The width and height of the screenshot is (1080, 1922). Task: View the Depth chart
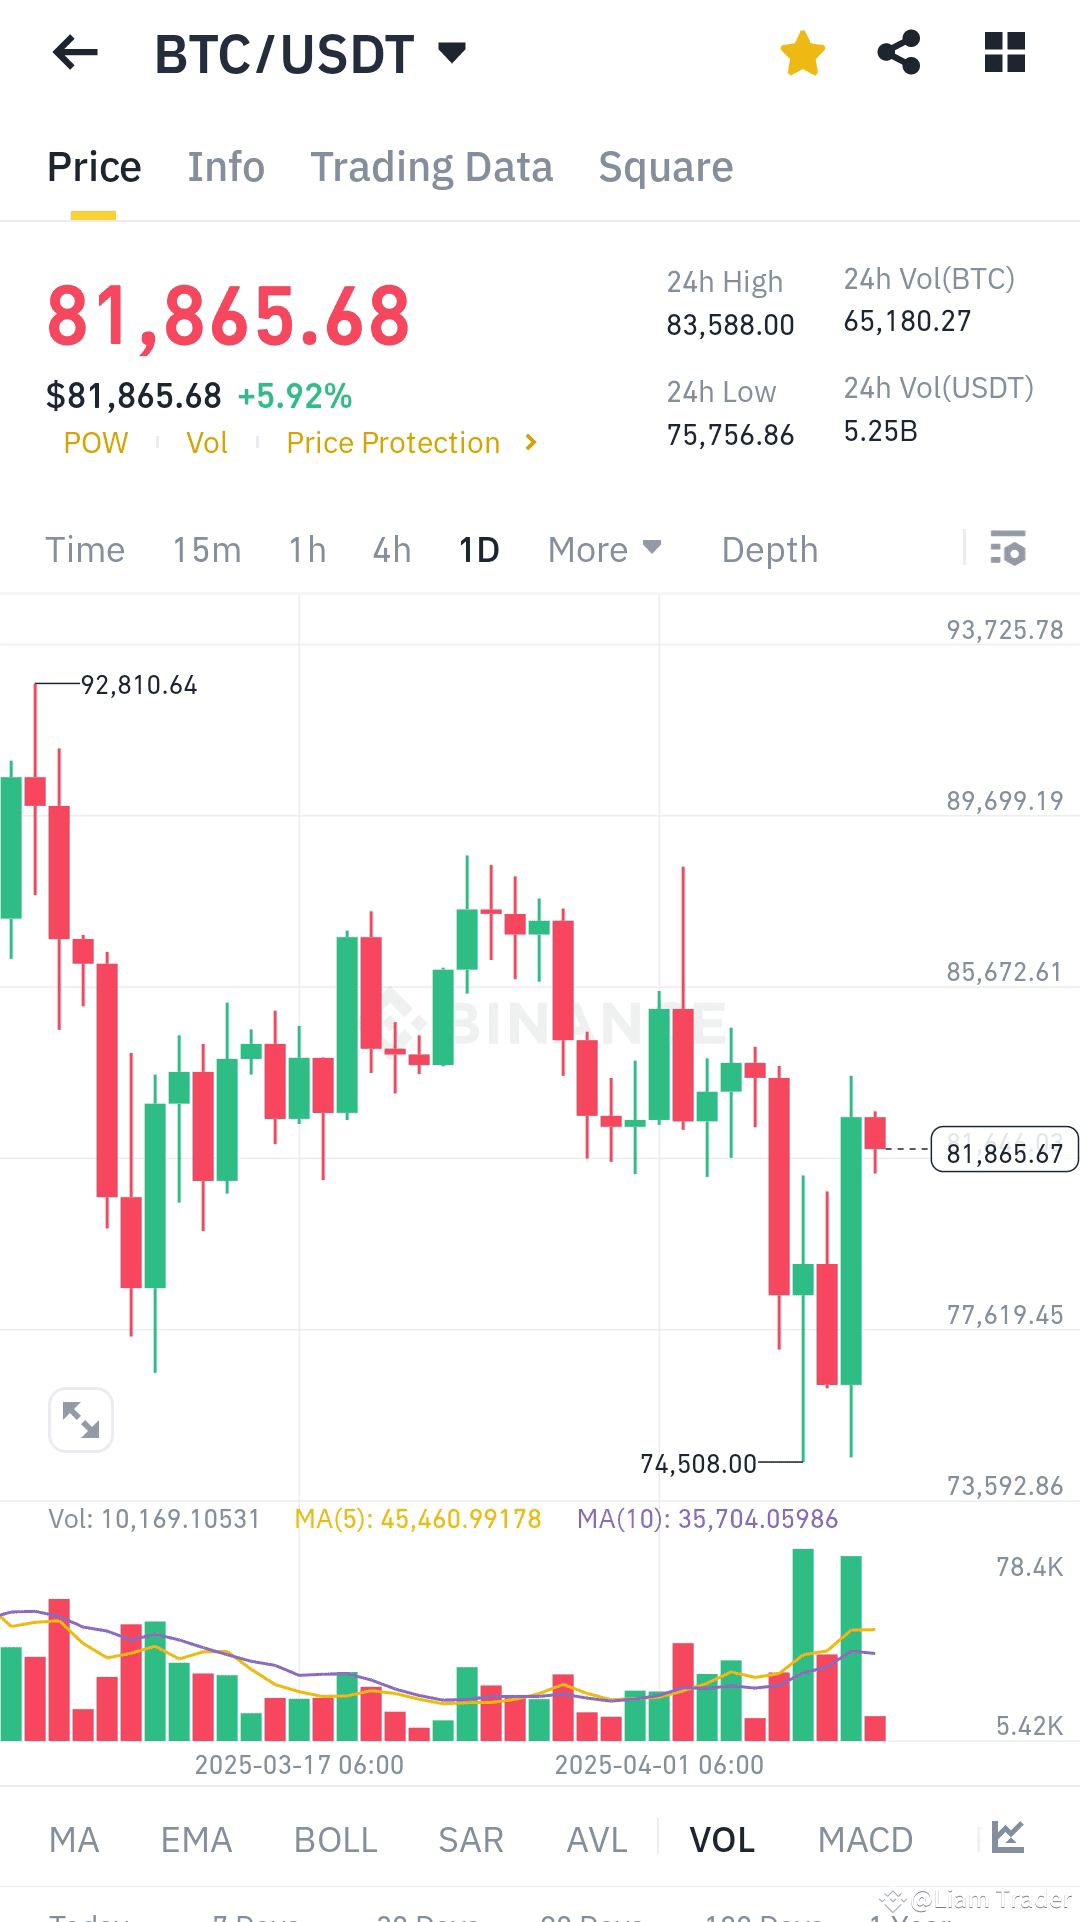click(768, 549)
